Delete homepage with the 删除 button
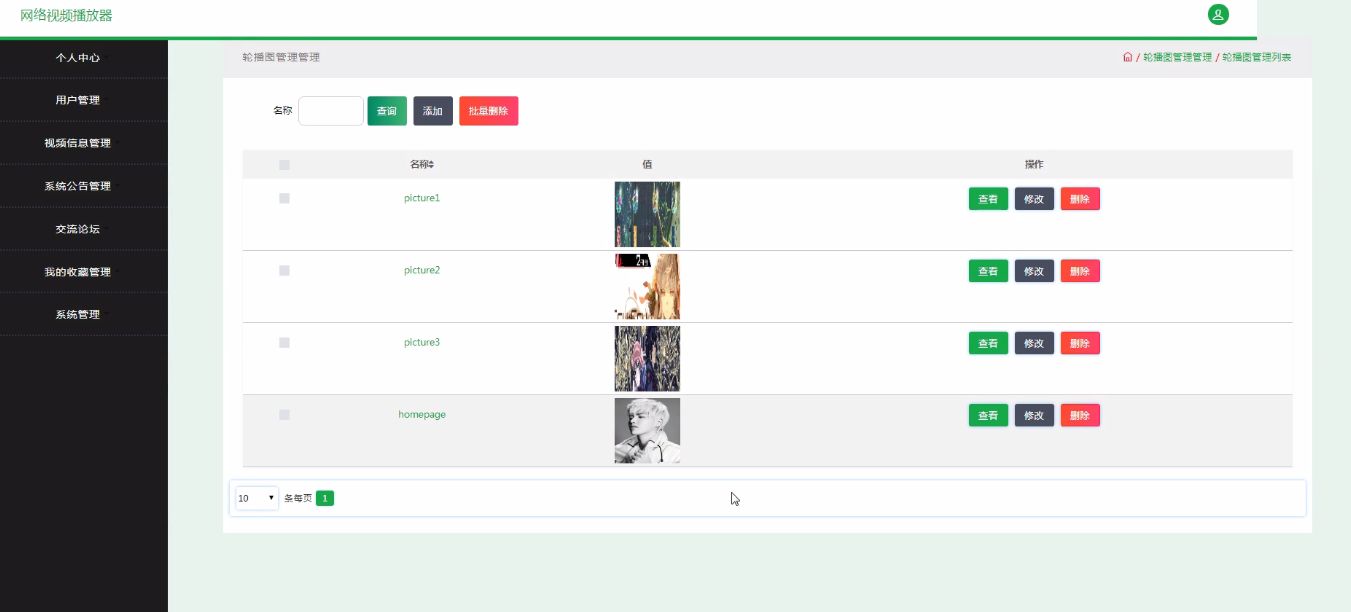The height and width of the screenshot is (612, 1351). click(1080, 415)
